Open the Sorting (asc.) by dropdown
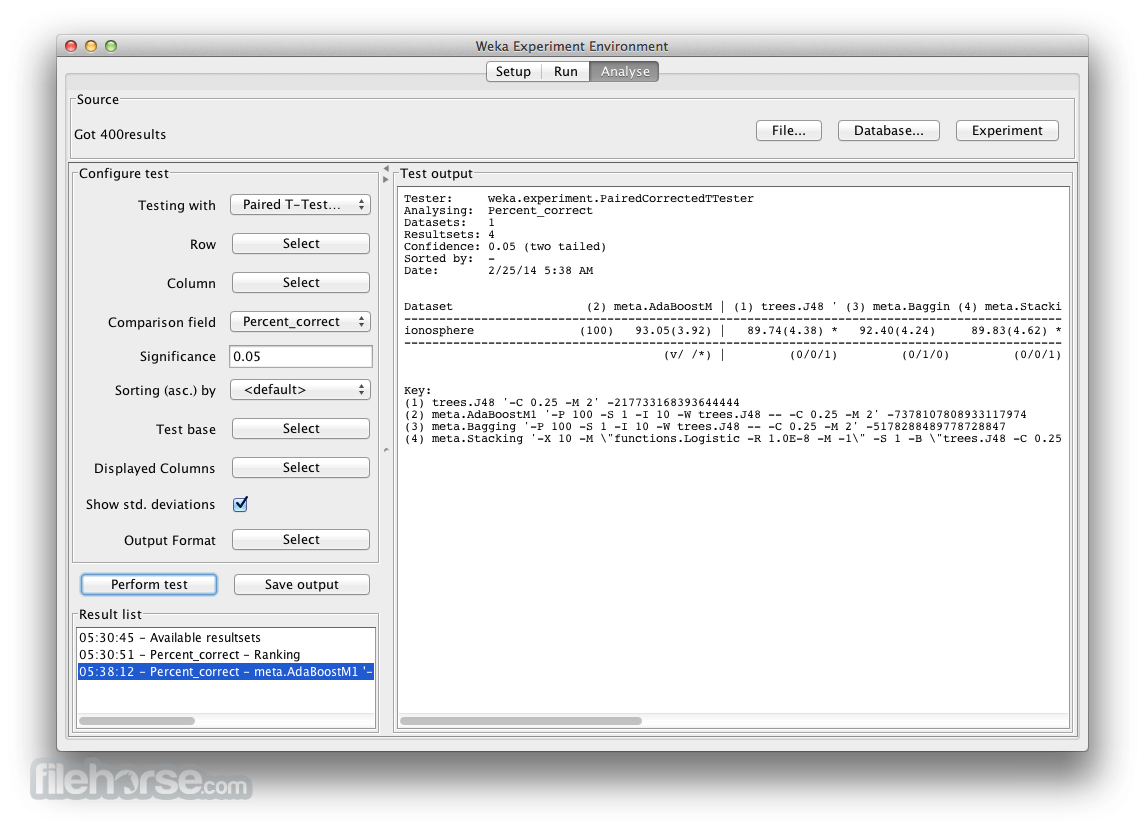Image resolution: width=1145 pixels, height=830 pixels. click(300, 390)
